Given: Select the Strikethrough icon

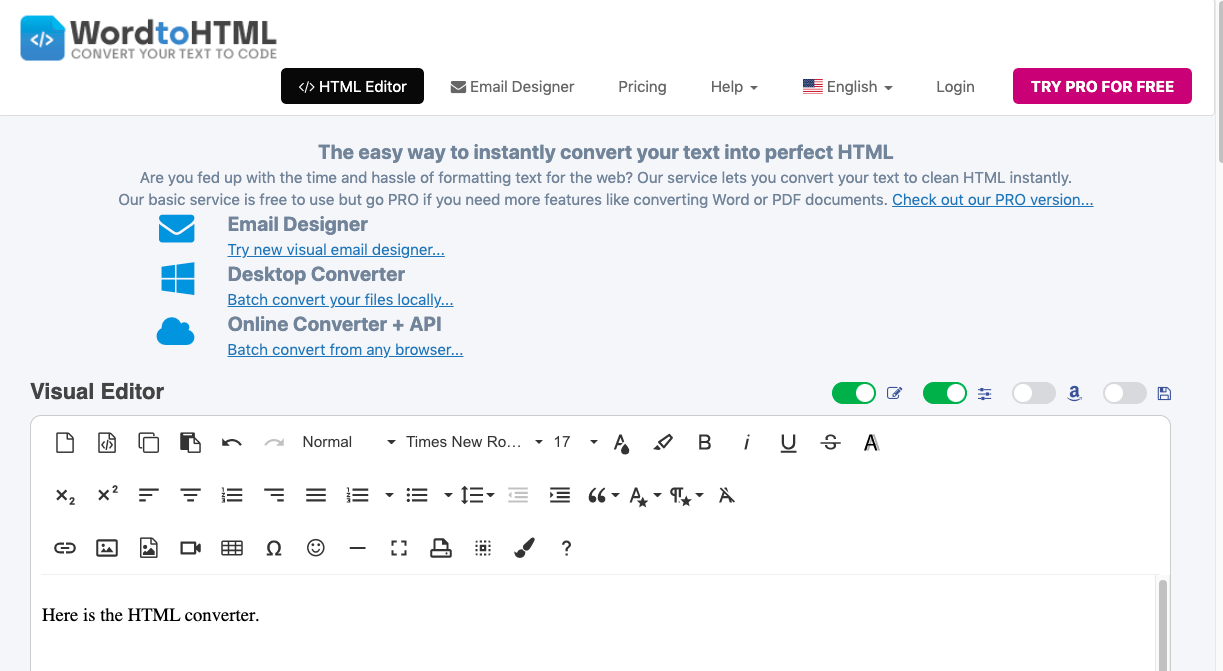Looking at the screenshot, I should 830,442.
